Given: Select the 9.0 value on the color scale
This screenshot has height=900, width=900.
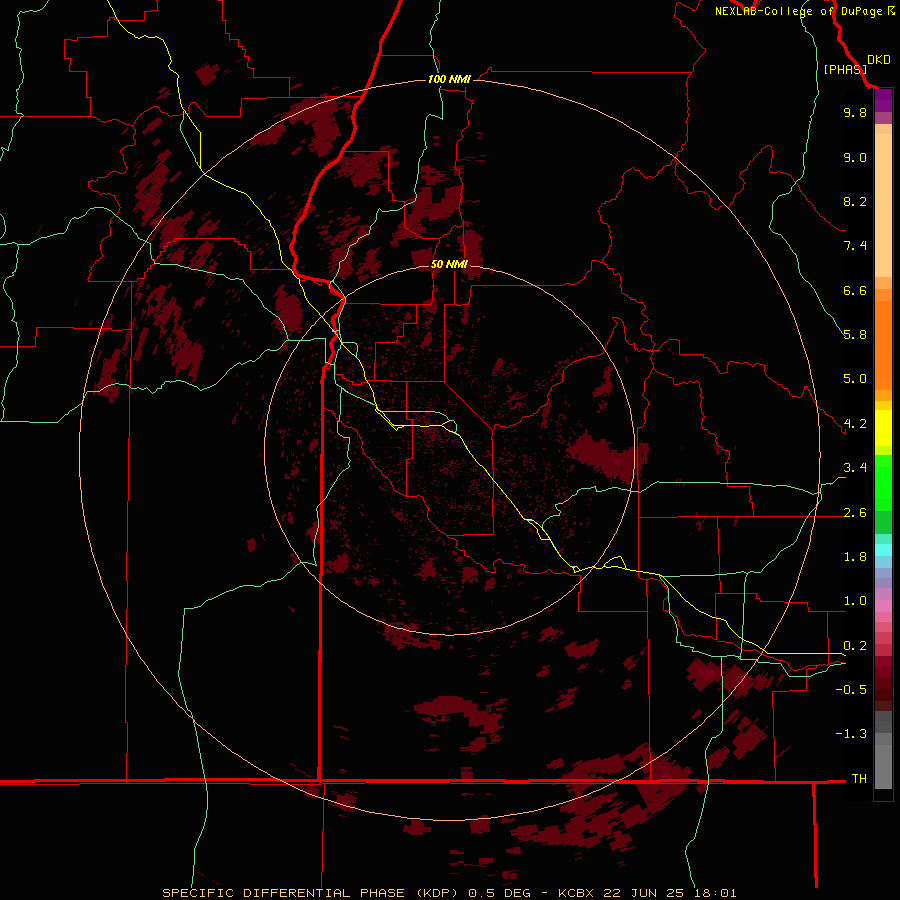Looking at the screenshot, I should pos(855,157).
